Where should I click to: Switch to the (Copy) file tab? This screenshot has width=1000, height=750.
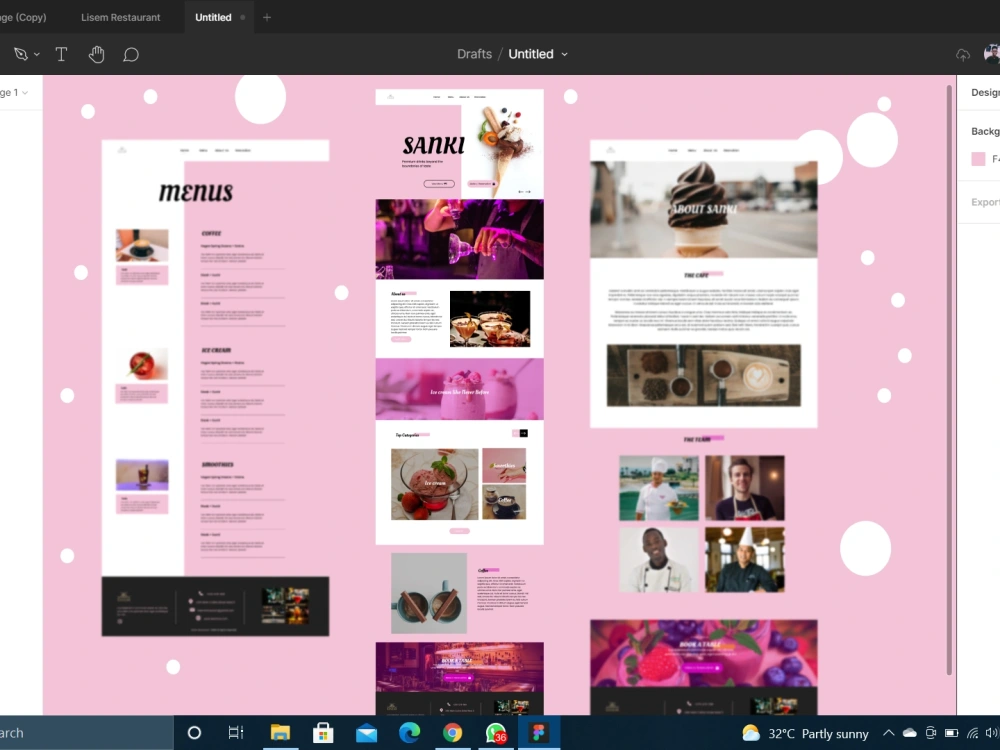[x=23, y=17]
